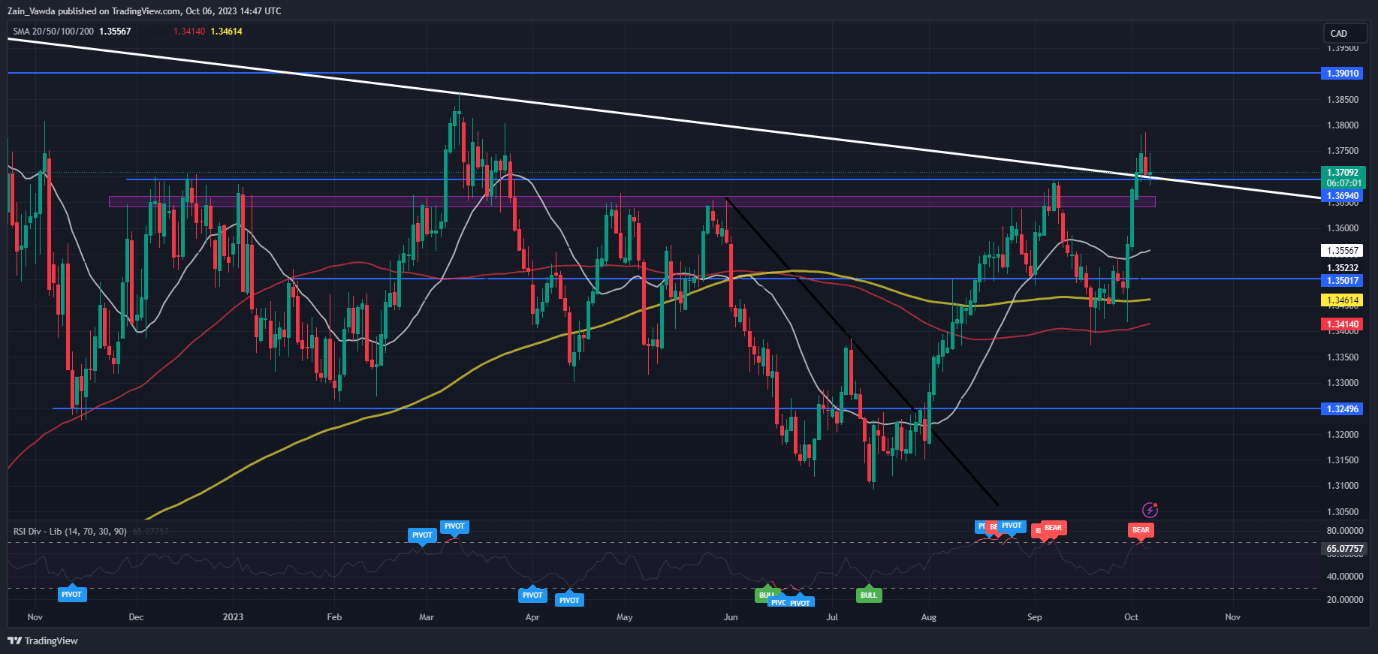
Task: Click the white 1.35567 axis price label
Action: point(1342,250)
